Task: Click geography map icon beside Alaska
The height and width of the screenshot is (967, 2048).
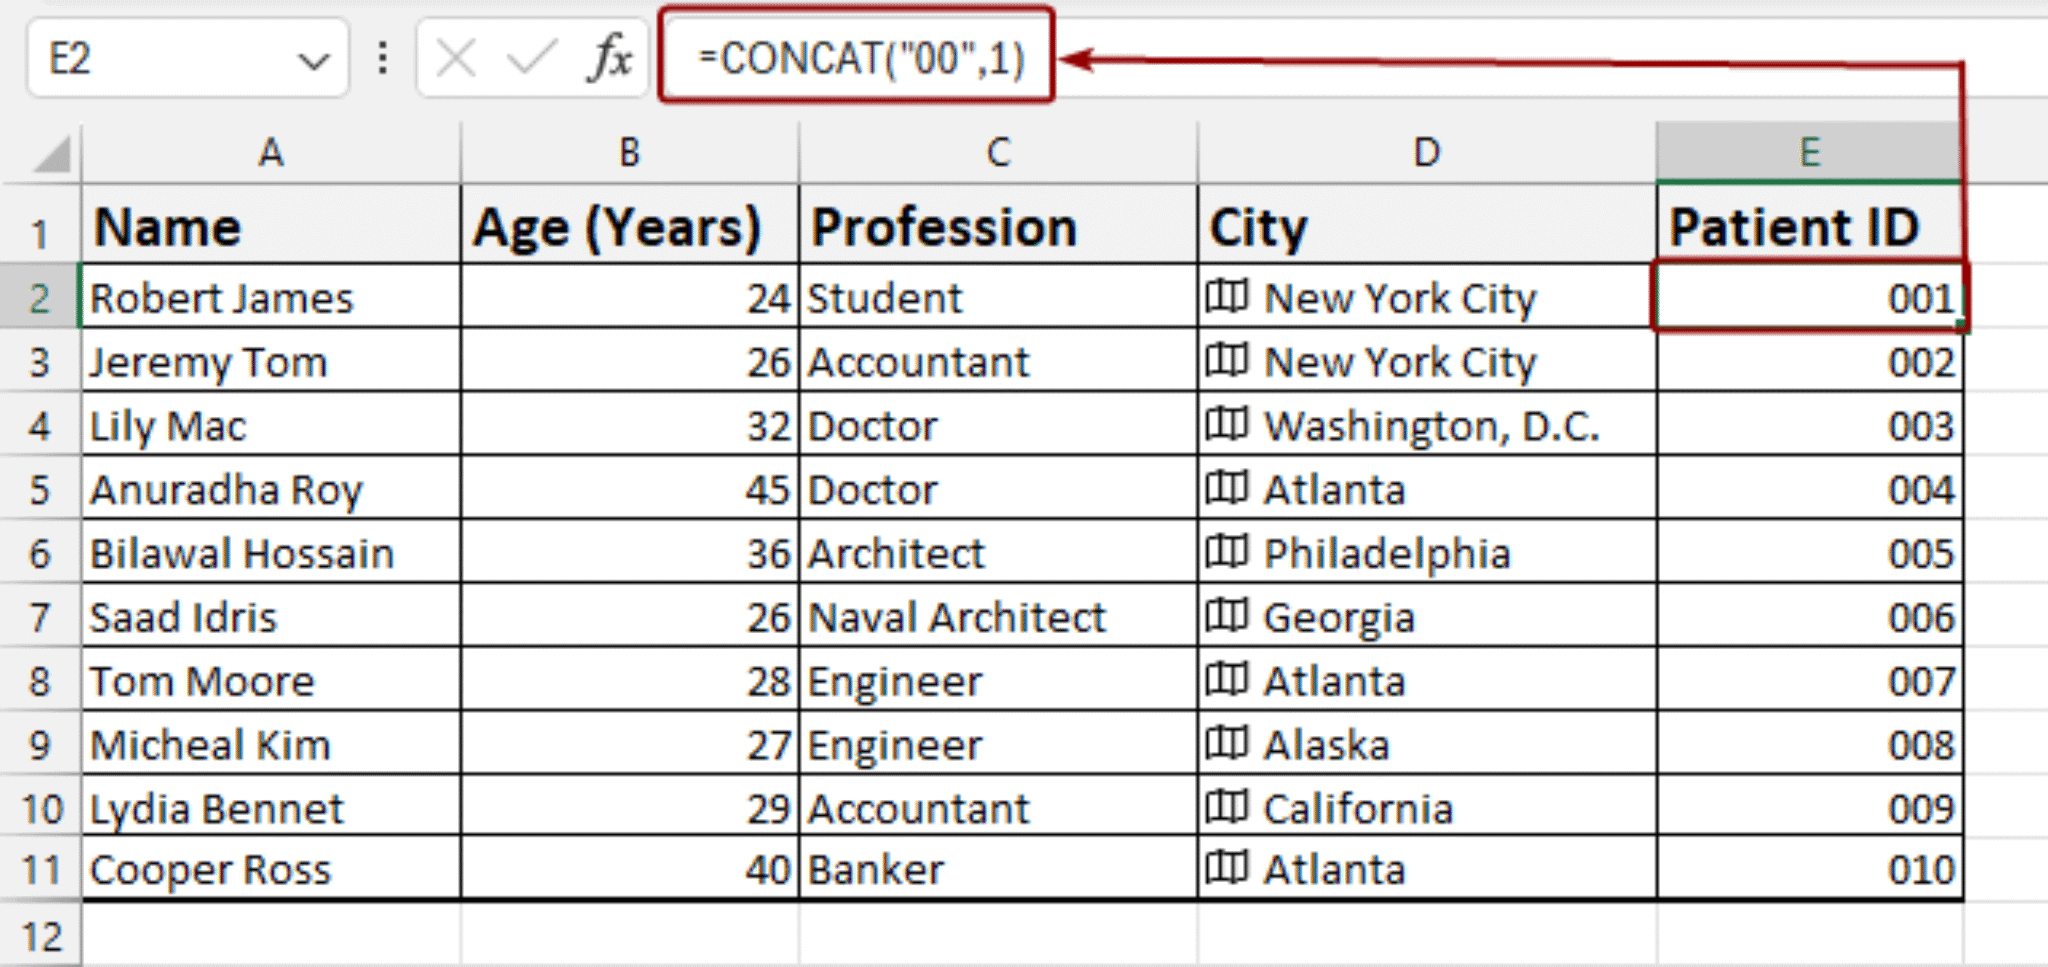Action: pos(1226,744)
